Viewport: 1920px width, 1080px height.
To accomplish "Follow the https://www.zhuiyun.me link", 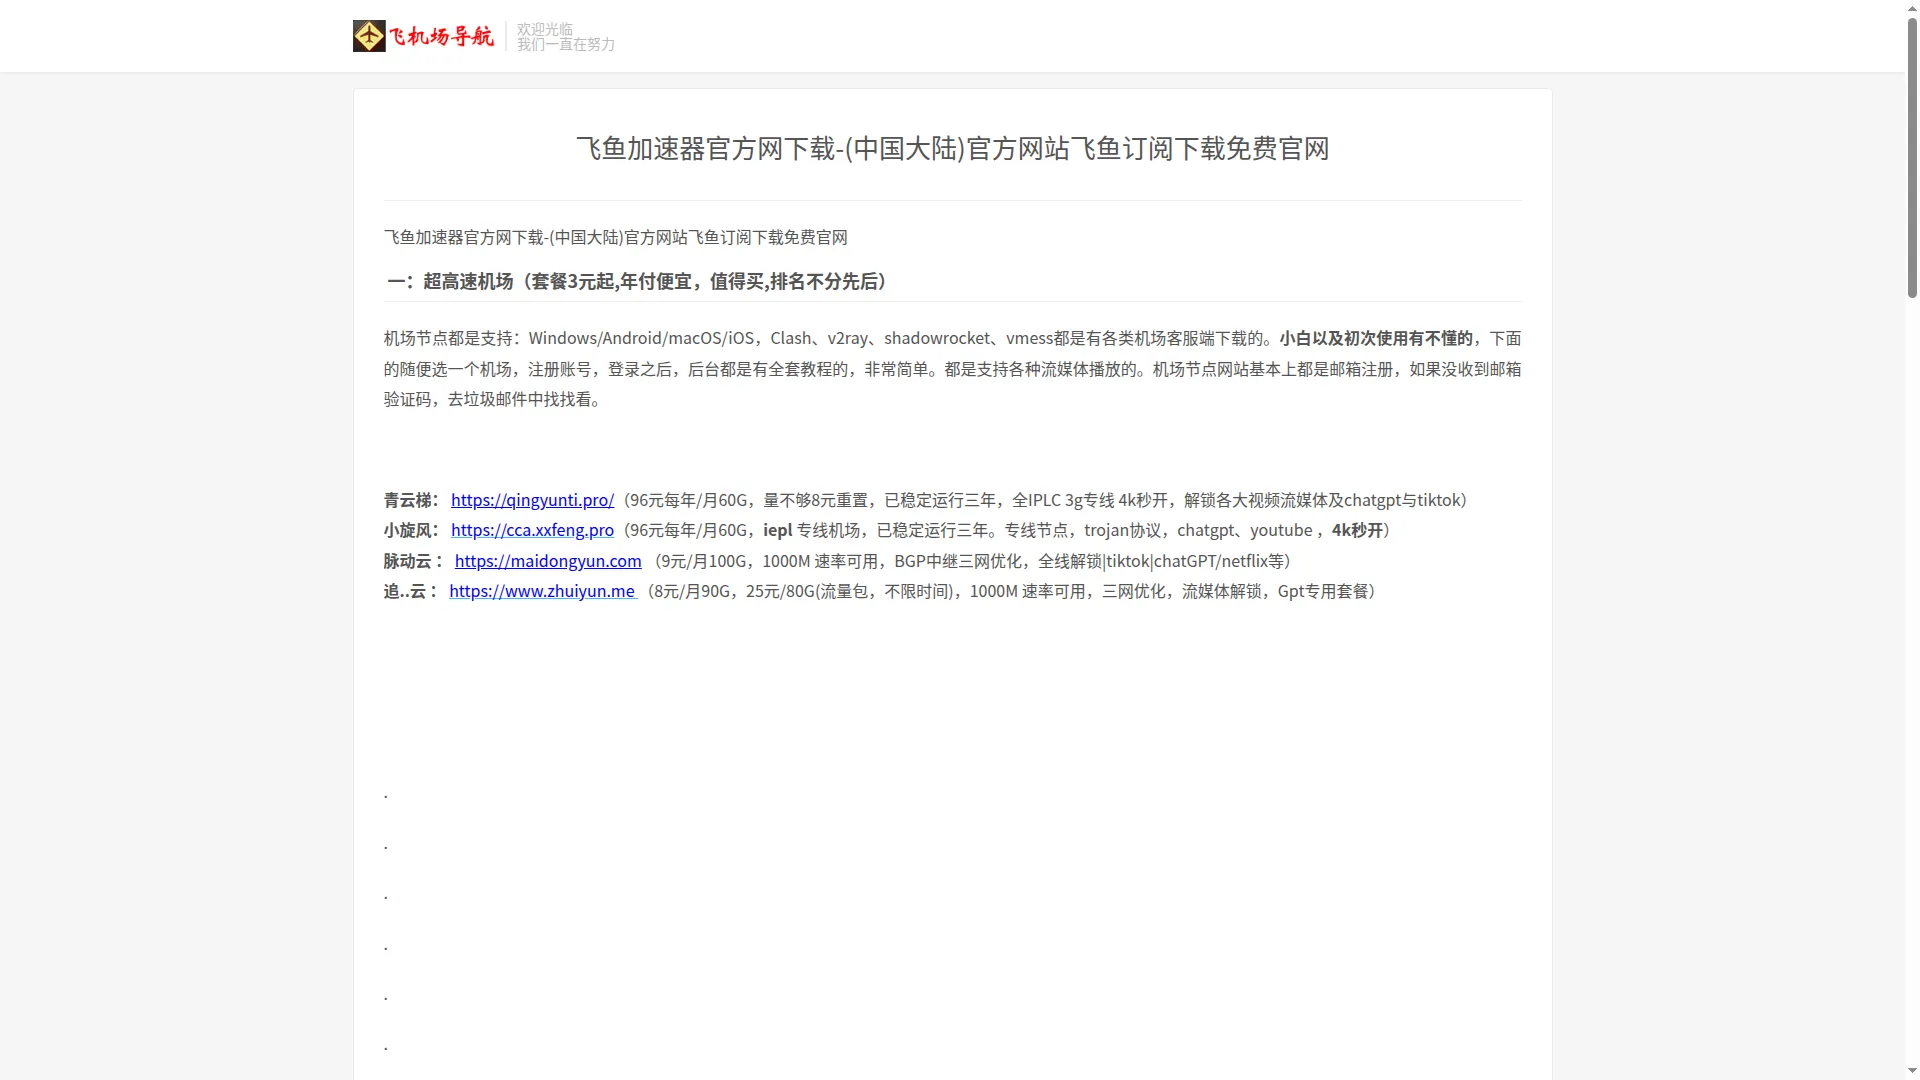I will 542,591.
